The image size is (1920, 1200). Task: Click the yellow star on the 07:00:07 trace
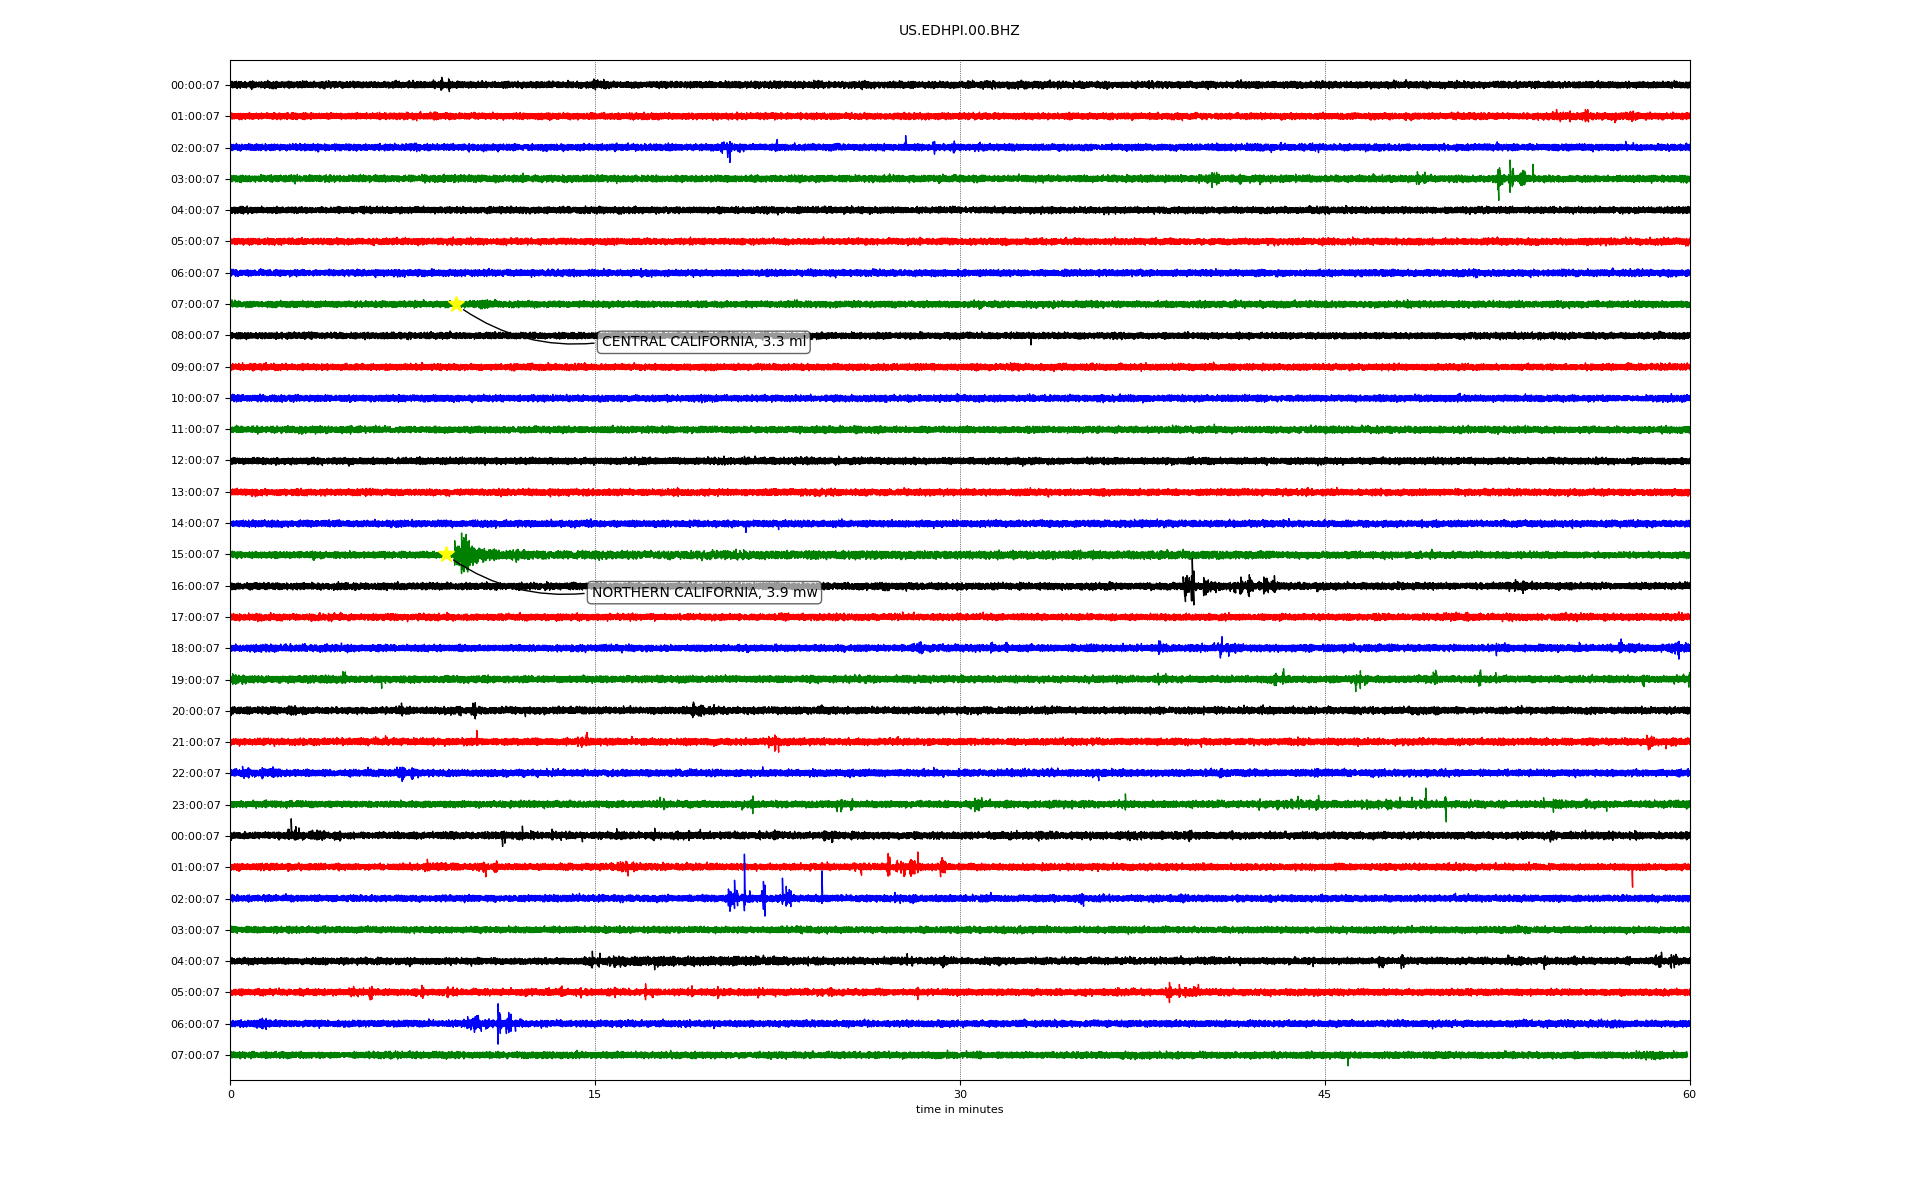[x=456, y=304]
